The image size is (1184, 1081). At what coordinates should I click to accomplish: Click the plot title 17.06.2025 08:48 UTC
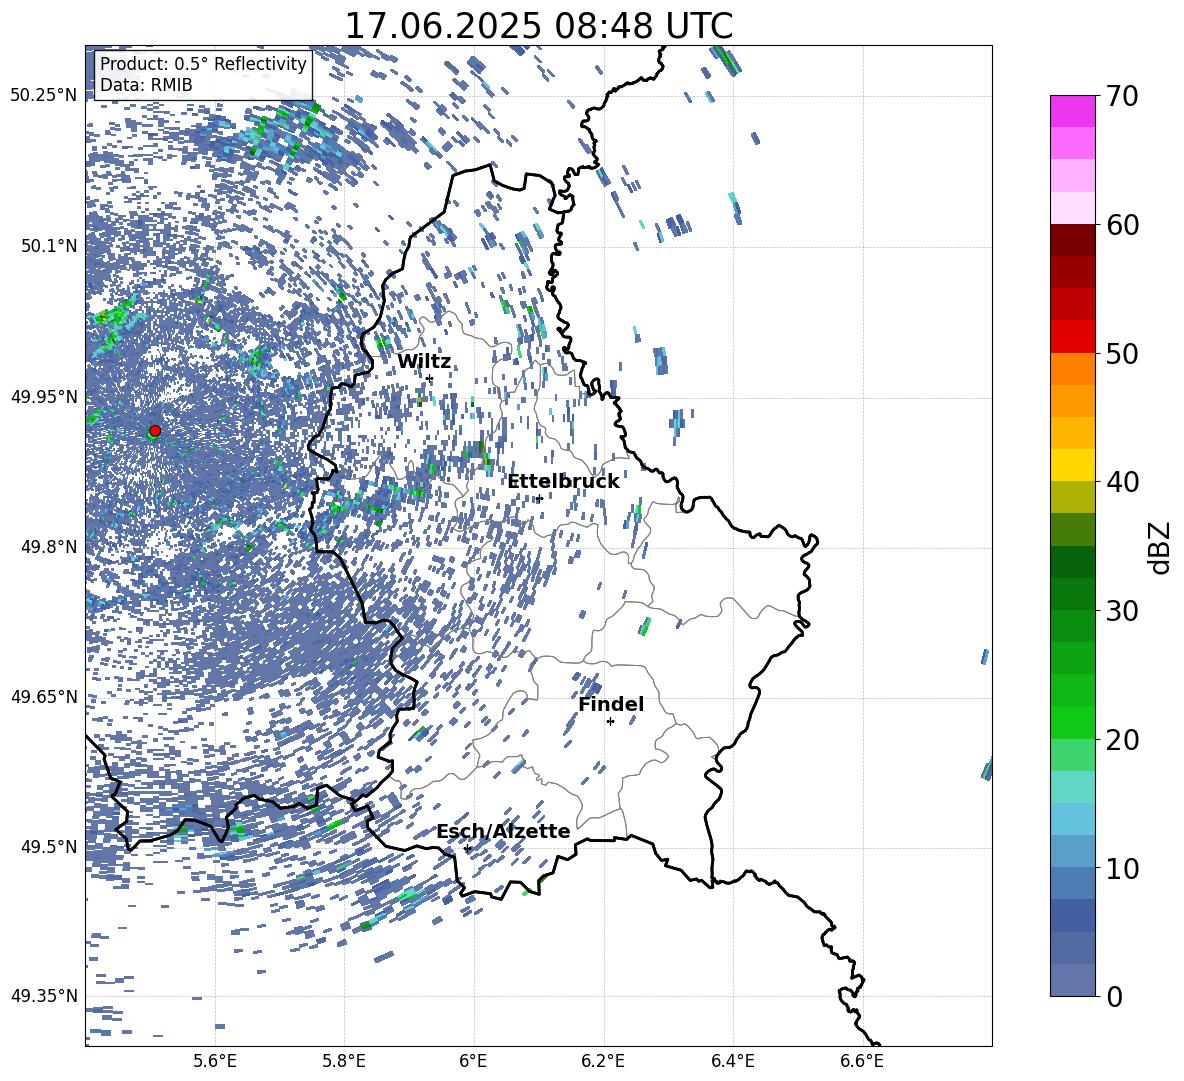[539, 26]
